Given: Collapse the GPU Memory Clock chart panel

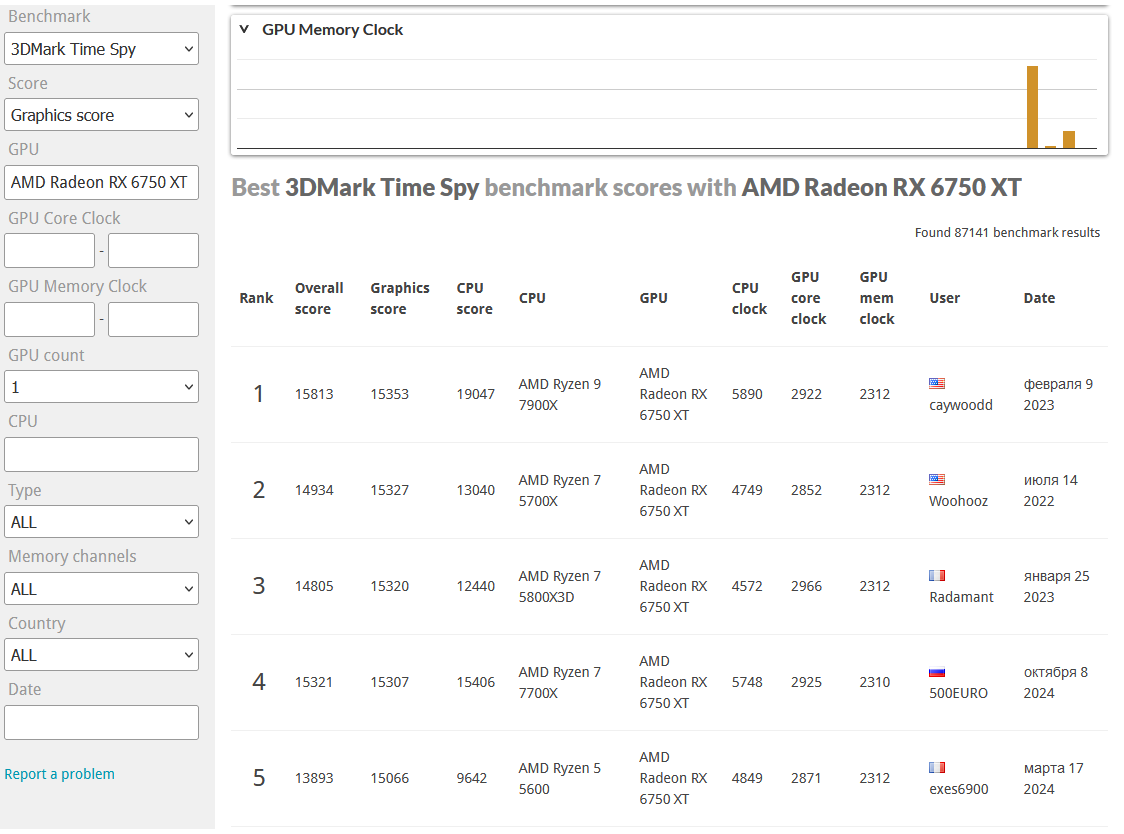Looking at the screenshot, I should [x=244, y=30].
